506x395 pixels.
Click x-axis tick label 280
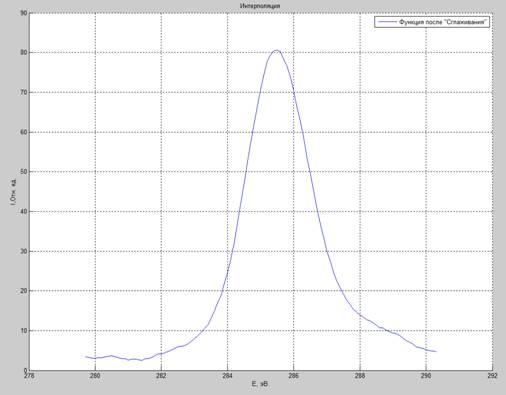click(95, 376)
